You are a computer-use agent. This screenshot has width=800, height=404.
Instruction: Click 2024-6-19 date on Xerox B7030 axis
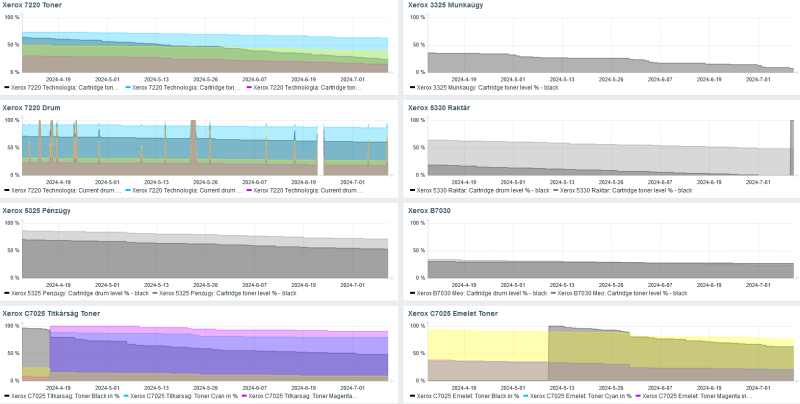[x=709, y=285]
